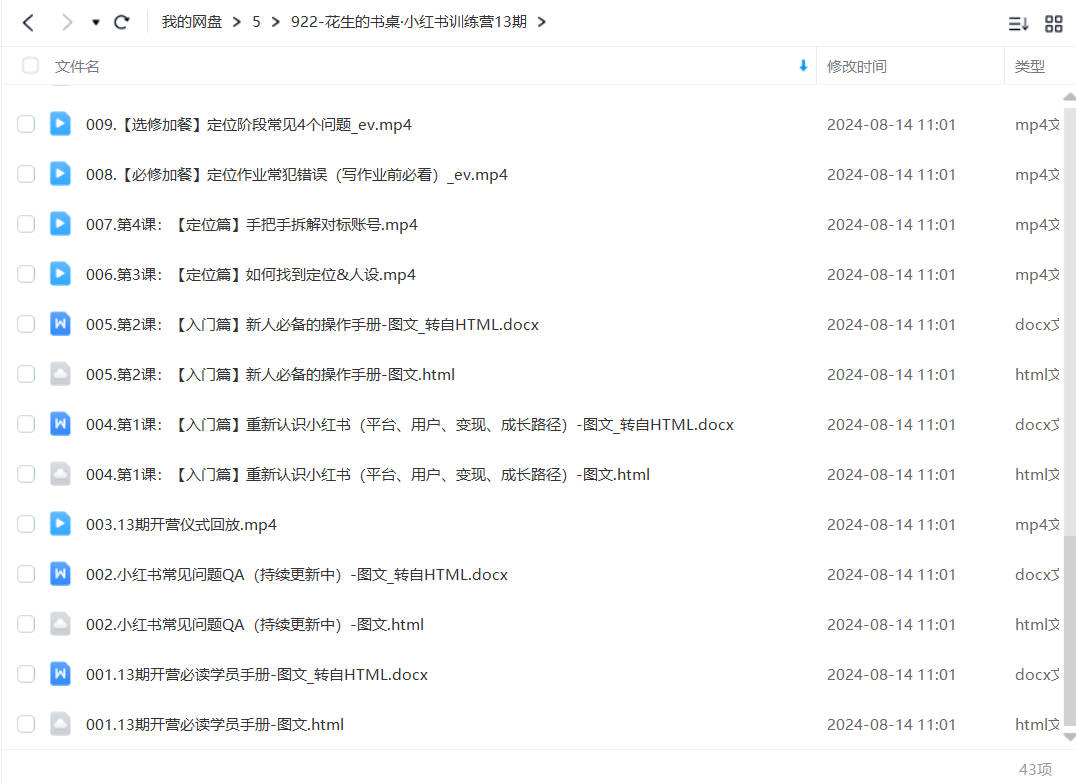Expand chevron after 我的网盘 breadcrumb
The height and width of the screenshot is (784, 1076).
point(237,22)
